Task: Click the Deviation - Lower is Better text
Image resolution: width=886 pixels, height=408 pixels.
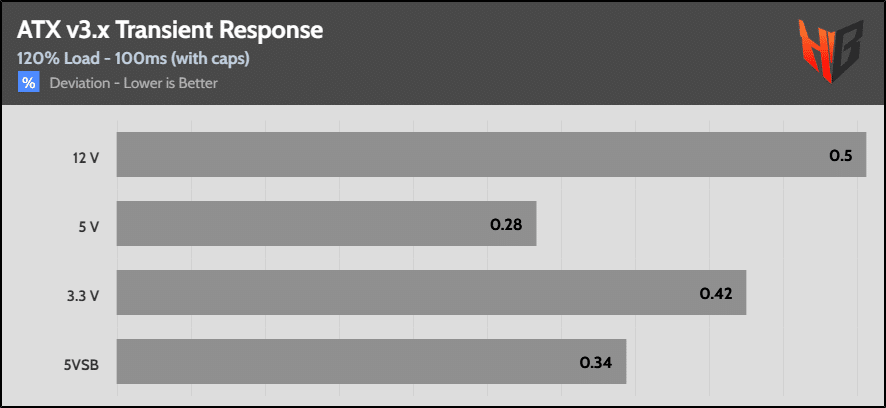Action: coord(133,83)
